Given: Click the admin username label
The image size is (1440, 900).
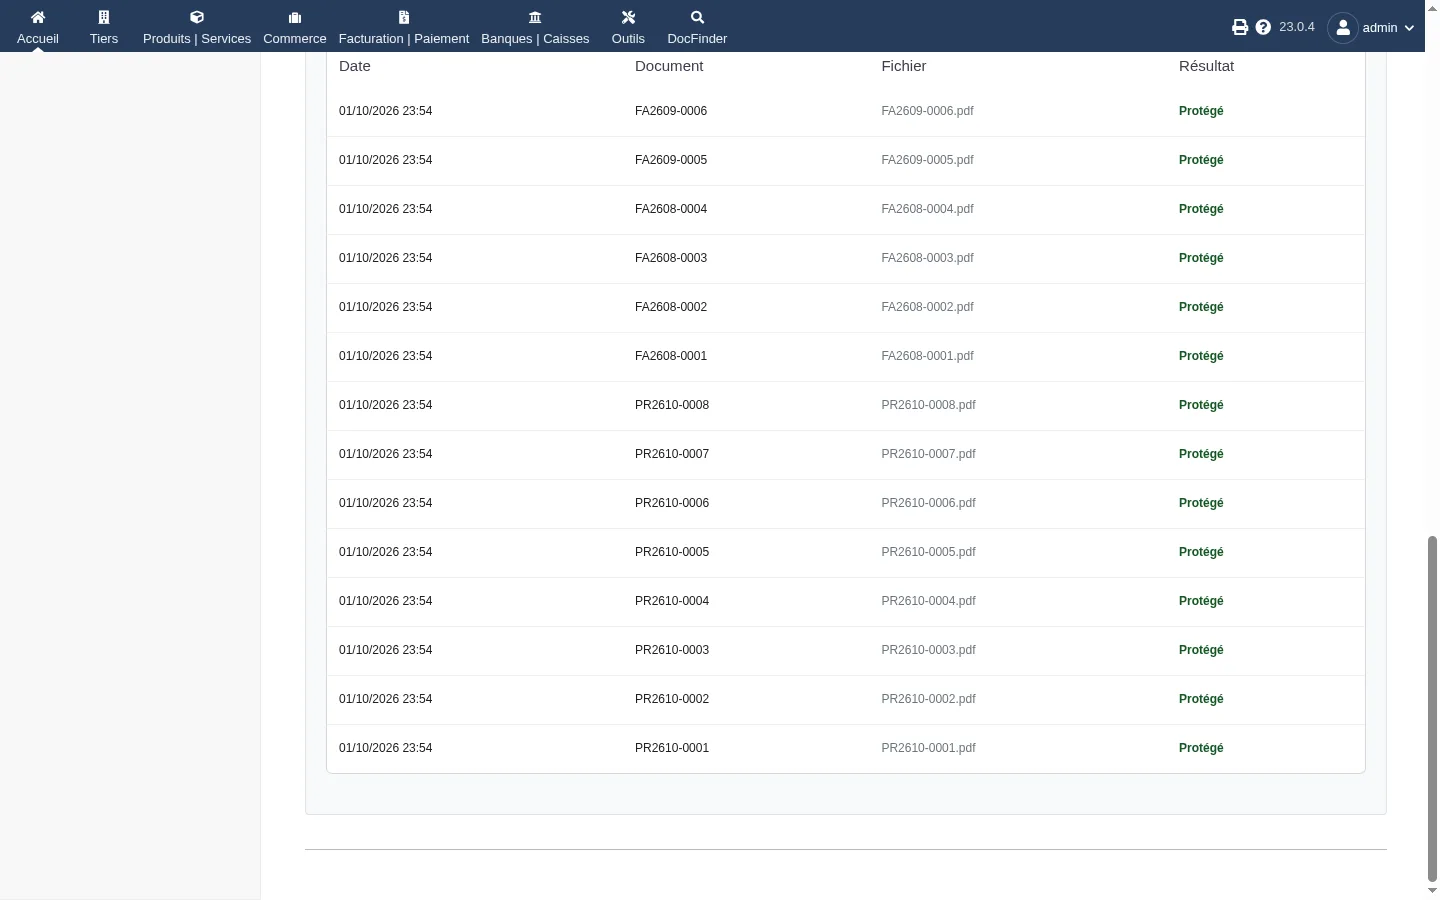Looking at the screenshot, I should (x=1380, y=28).
